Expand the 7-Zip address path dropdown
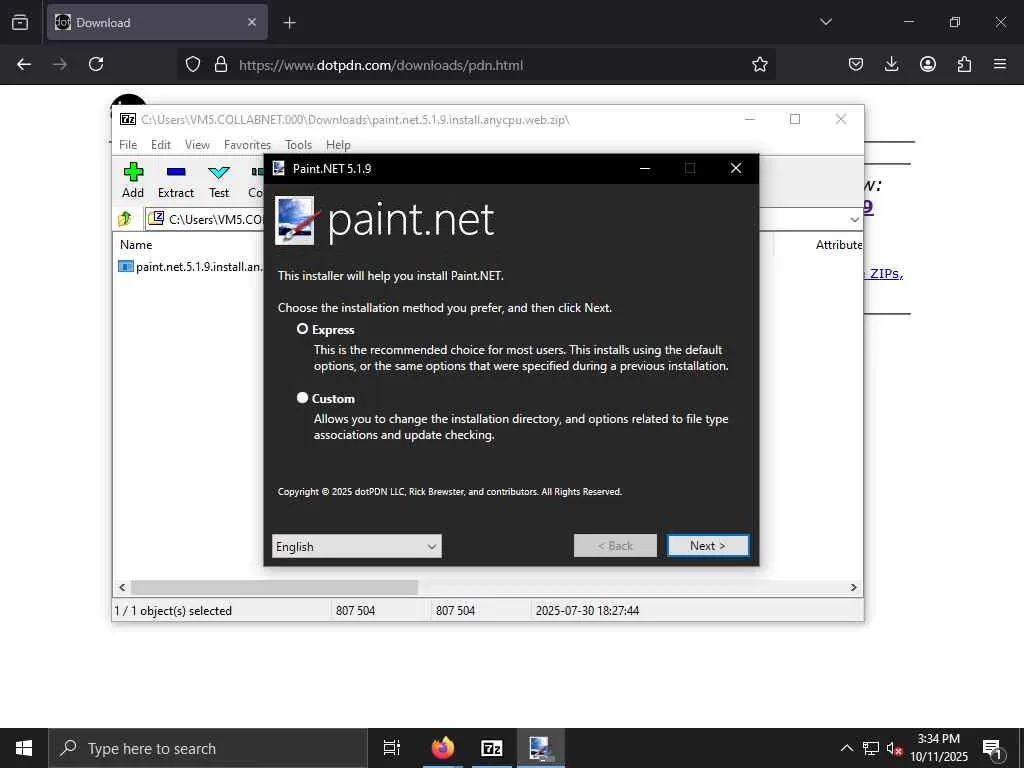Screen dimensions: 1024x768 pos(854,219)
